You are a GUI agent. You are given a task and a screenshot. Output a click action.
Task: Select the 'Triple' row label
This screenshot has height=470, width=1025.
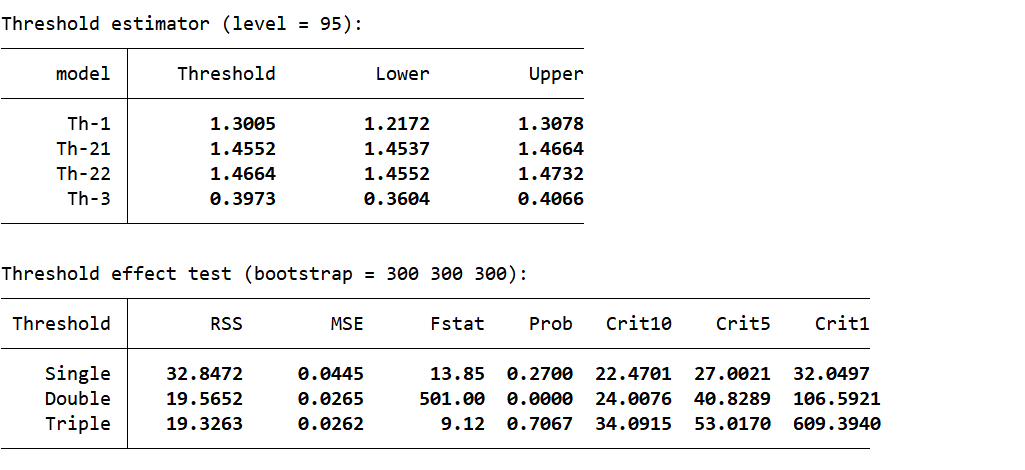coord(78,424)
